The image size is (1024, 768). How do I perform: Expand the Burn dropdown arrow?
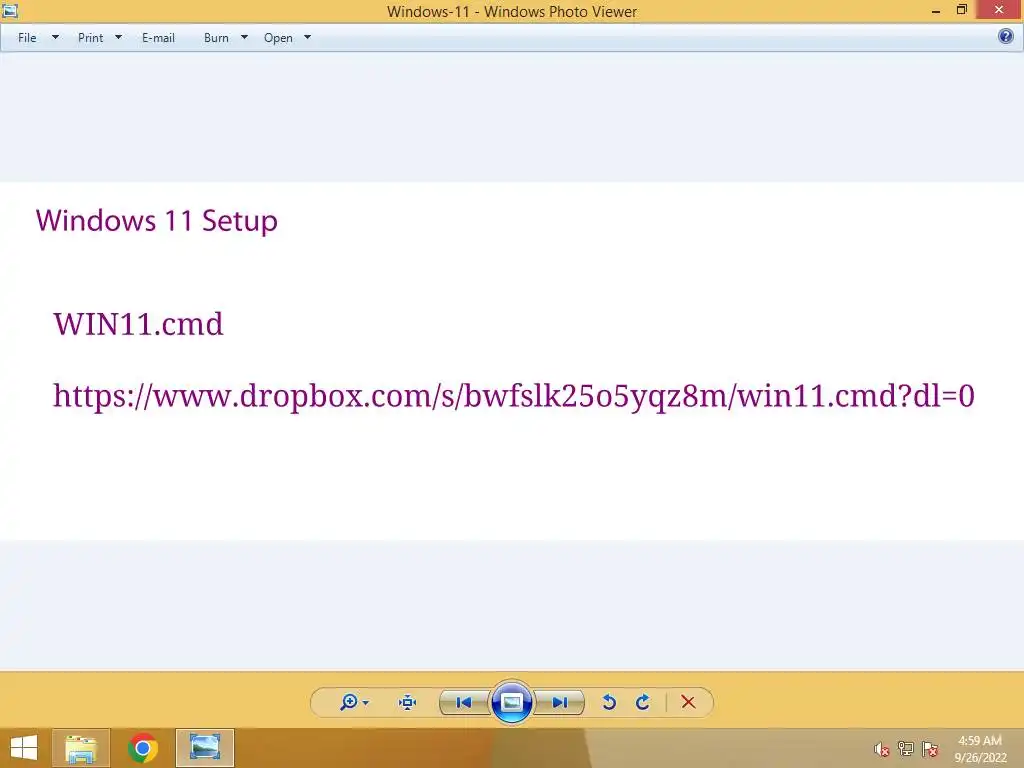click(x=244, y=37)
